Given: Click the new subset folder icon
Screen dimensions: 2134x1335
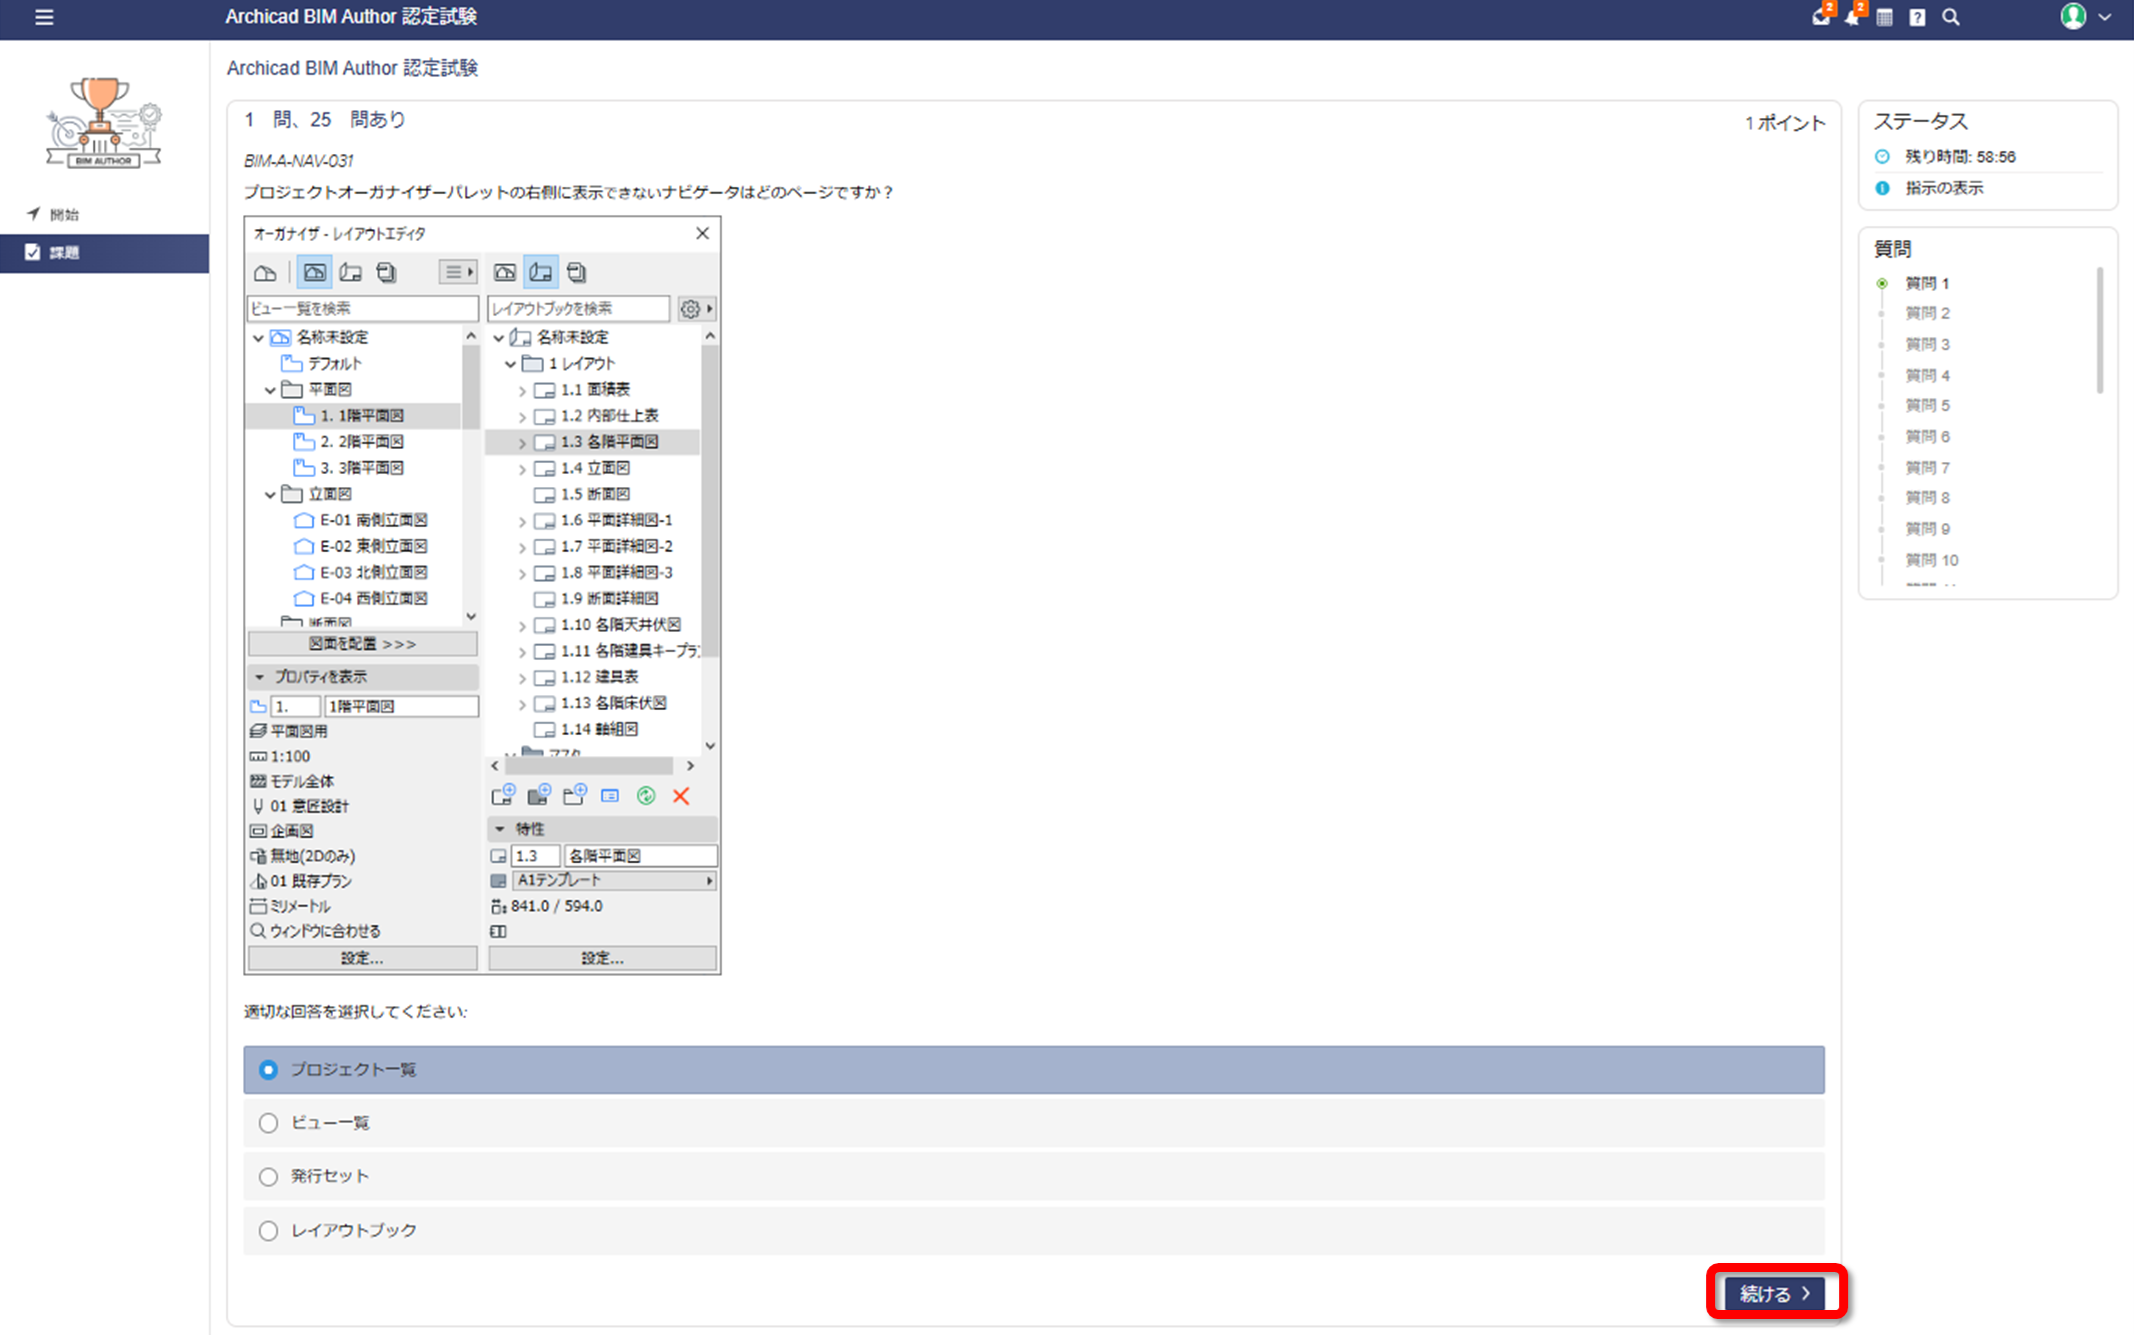Looking at the screenshot, I should [574, 796].
